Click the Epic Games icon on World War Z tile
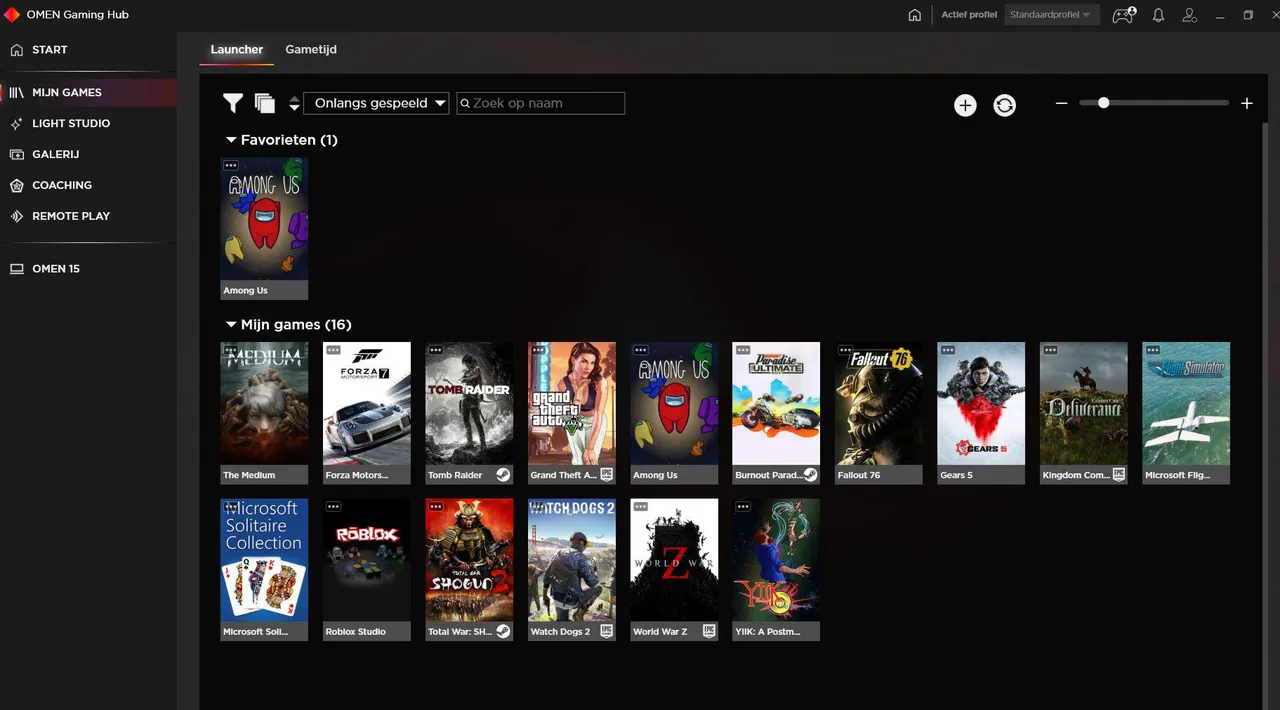Image resolution: width=1280 pixels, height=710 pixels. tap(709, 631)
